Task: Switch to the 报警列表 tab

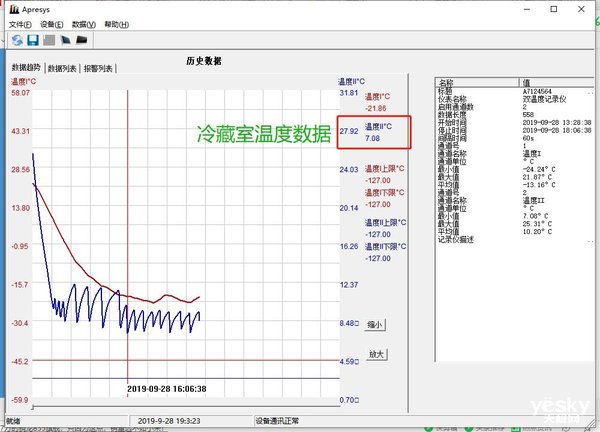Action: [x=98, y=68]
